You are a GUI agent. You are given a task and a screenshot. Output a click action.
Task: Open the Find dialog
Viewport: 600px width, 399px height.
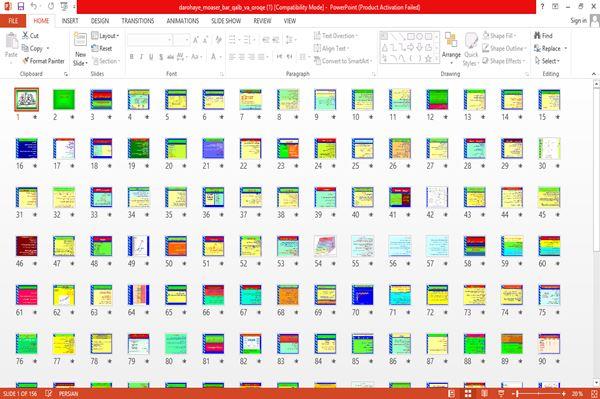(543, 36)
